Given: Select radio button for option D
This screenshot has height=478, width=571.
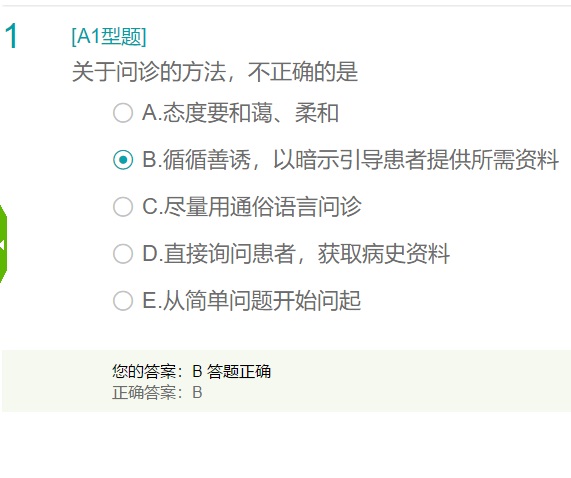Looking at the screenshot, I should [x=123, y=254].
